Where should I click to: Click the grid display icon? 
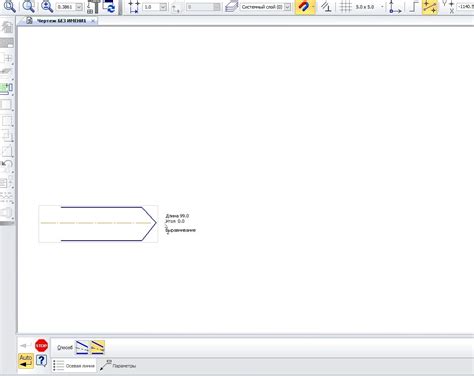(x=346, y=7)
